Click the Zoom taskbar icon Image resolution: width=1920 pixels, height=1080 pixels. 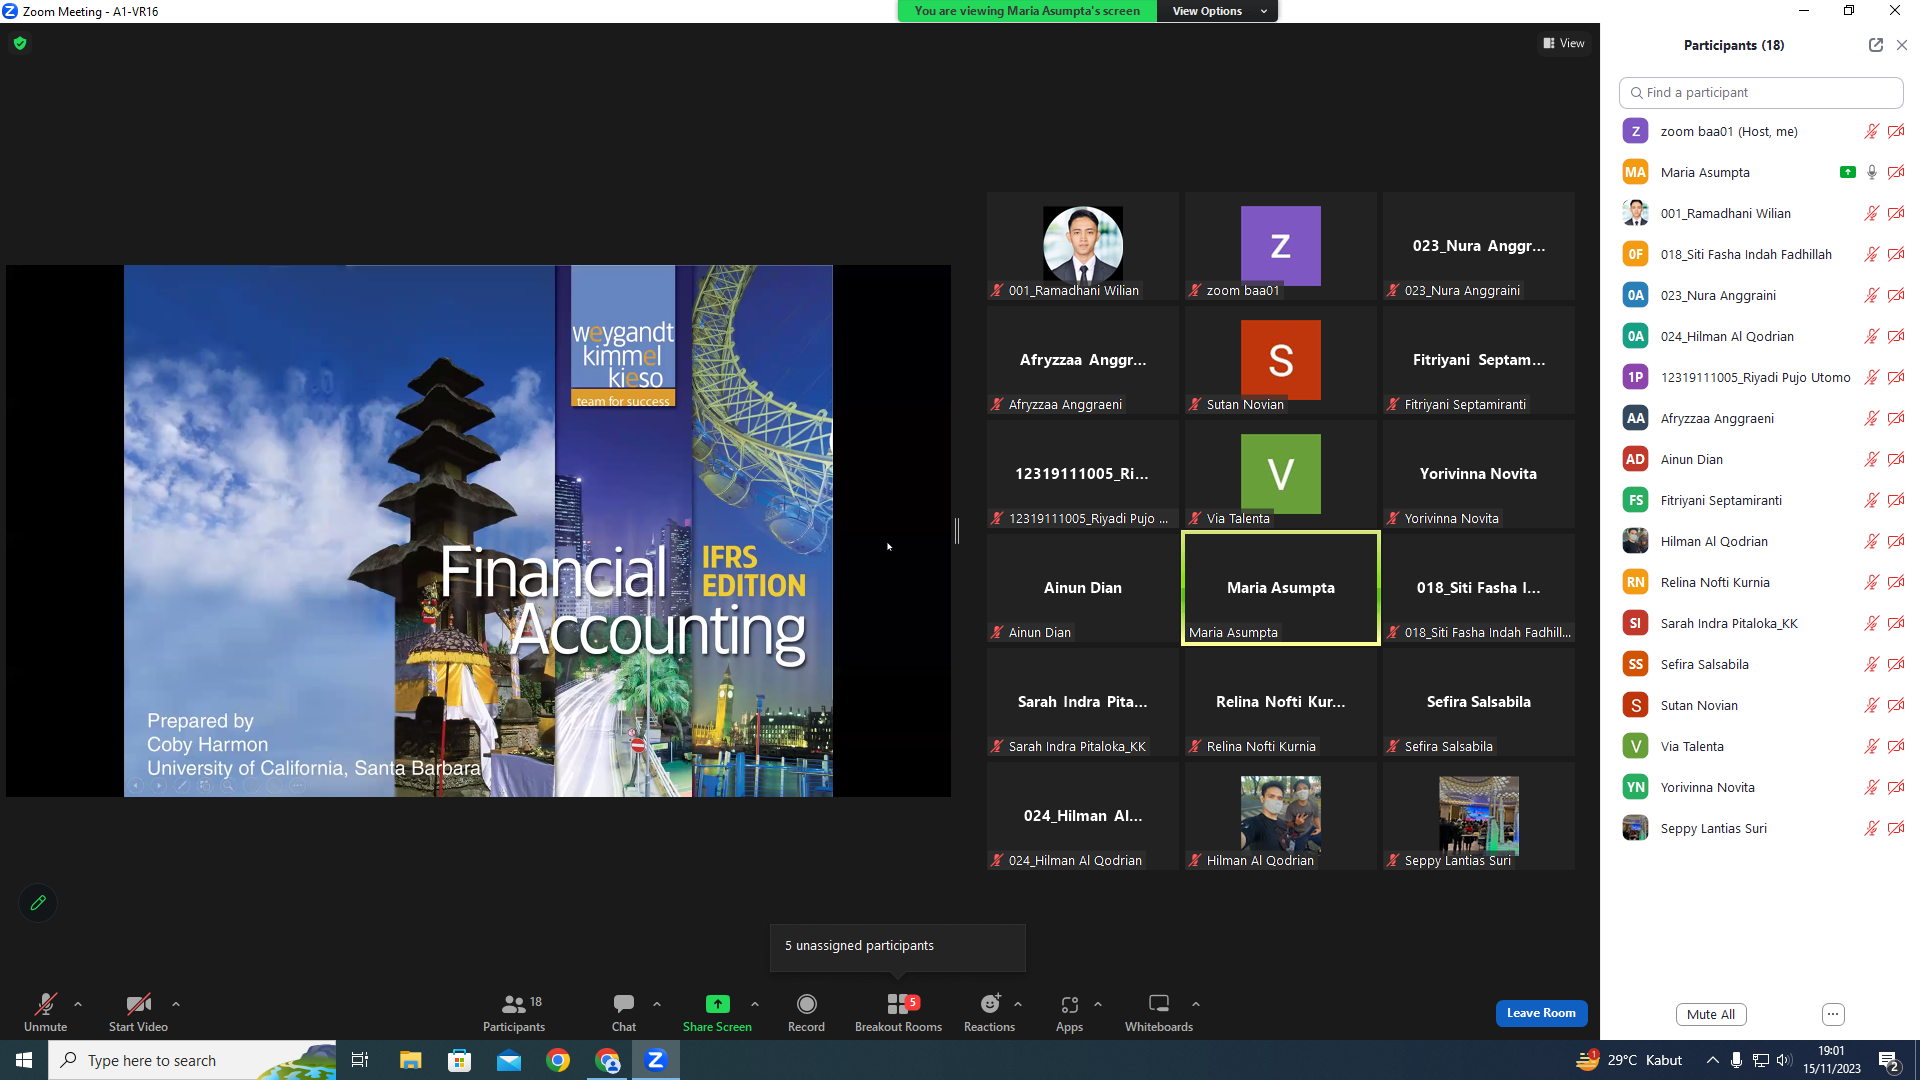(656, 1060)
